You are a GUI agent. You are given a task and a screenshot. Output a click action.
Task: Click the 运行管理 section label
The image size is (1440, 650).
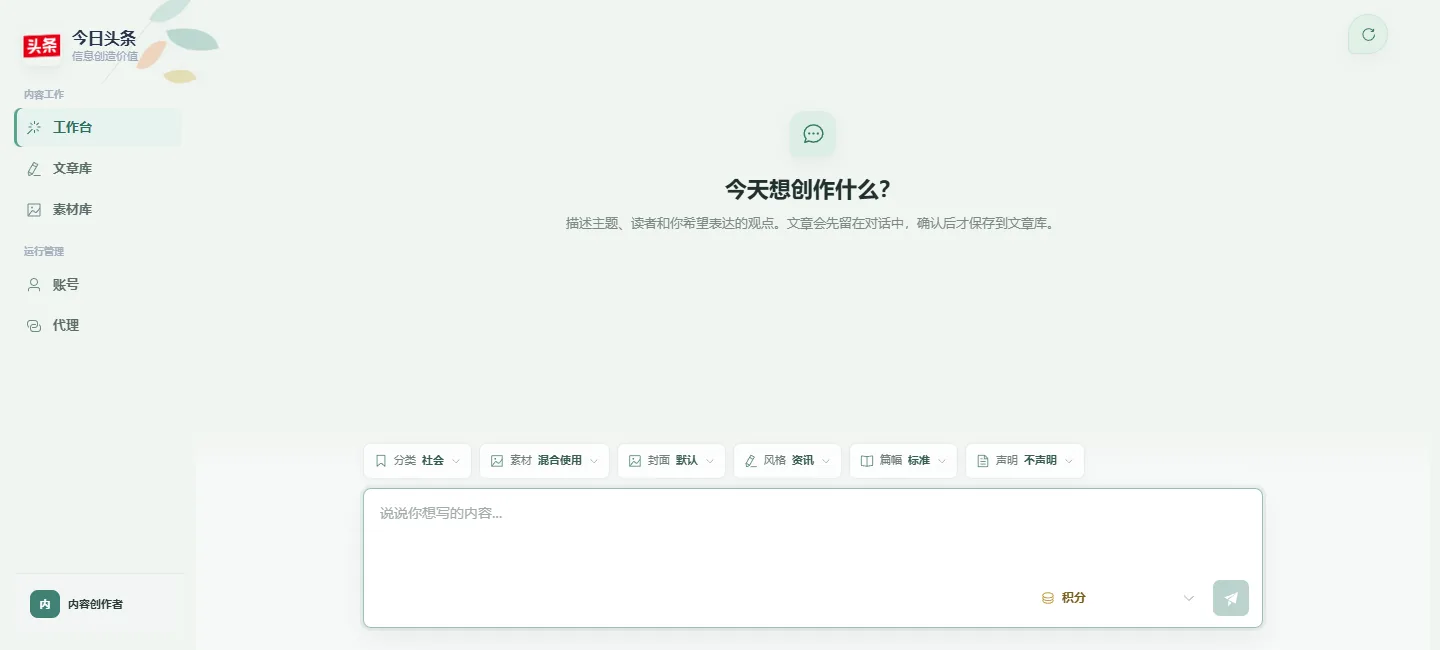pyautogui.click(x=44, y=251)
